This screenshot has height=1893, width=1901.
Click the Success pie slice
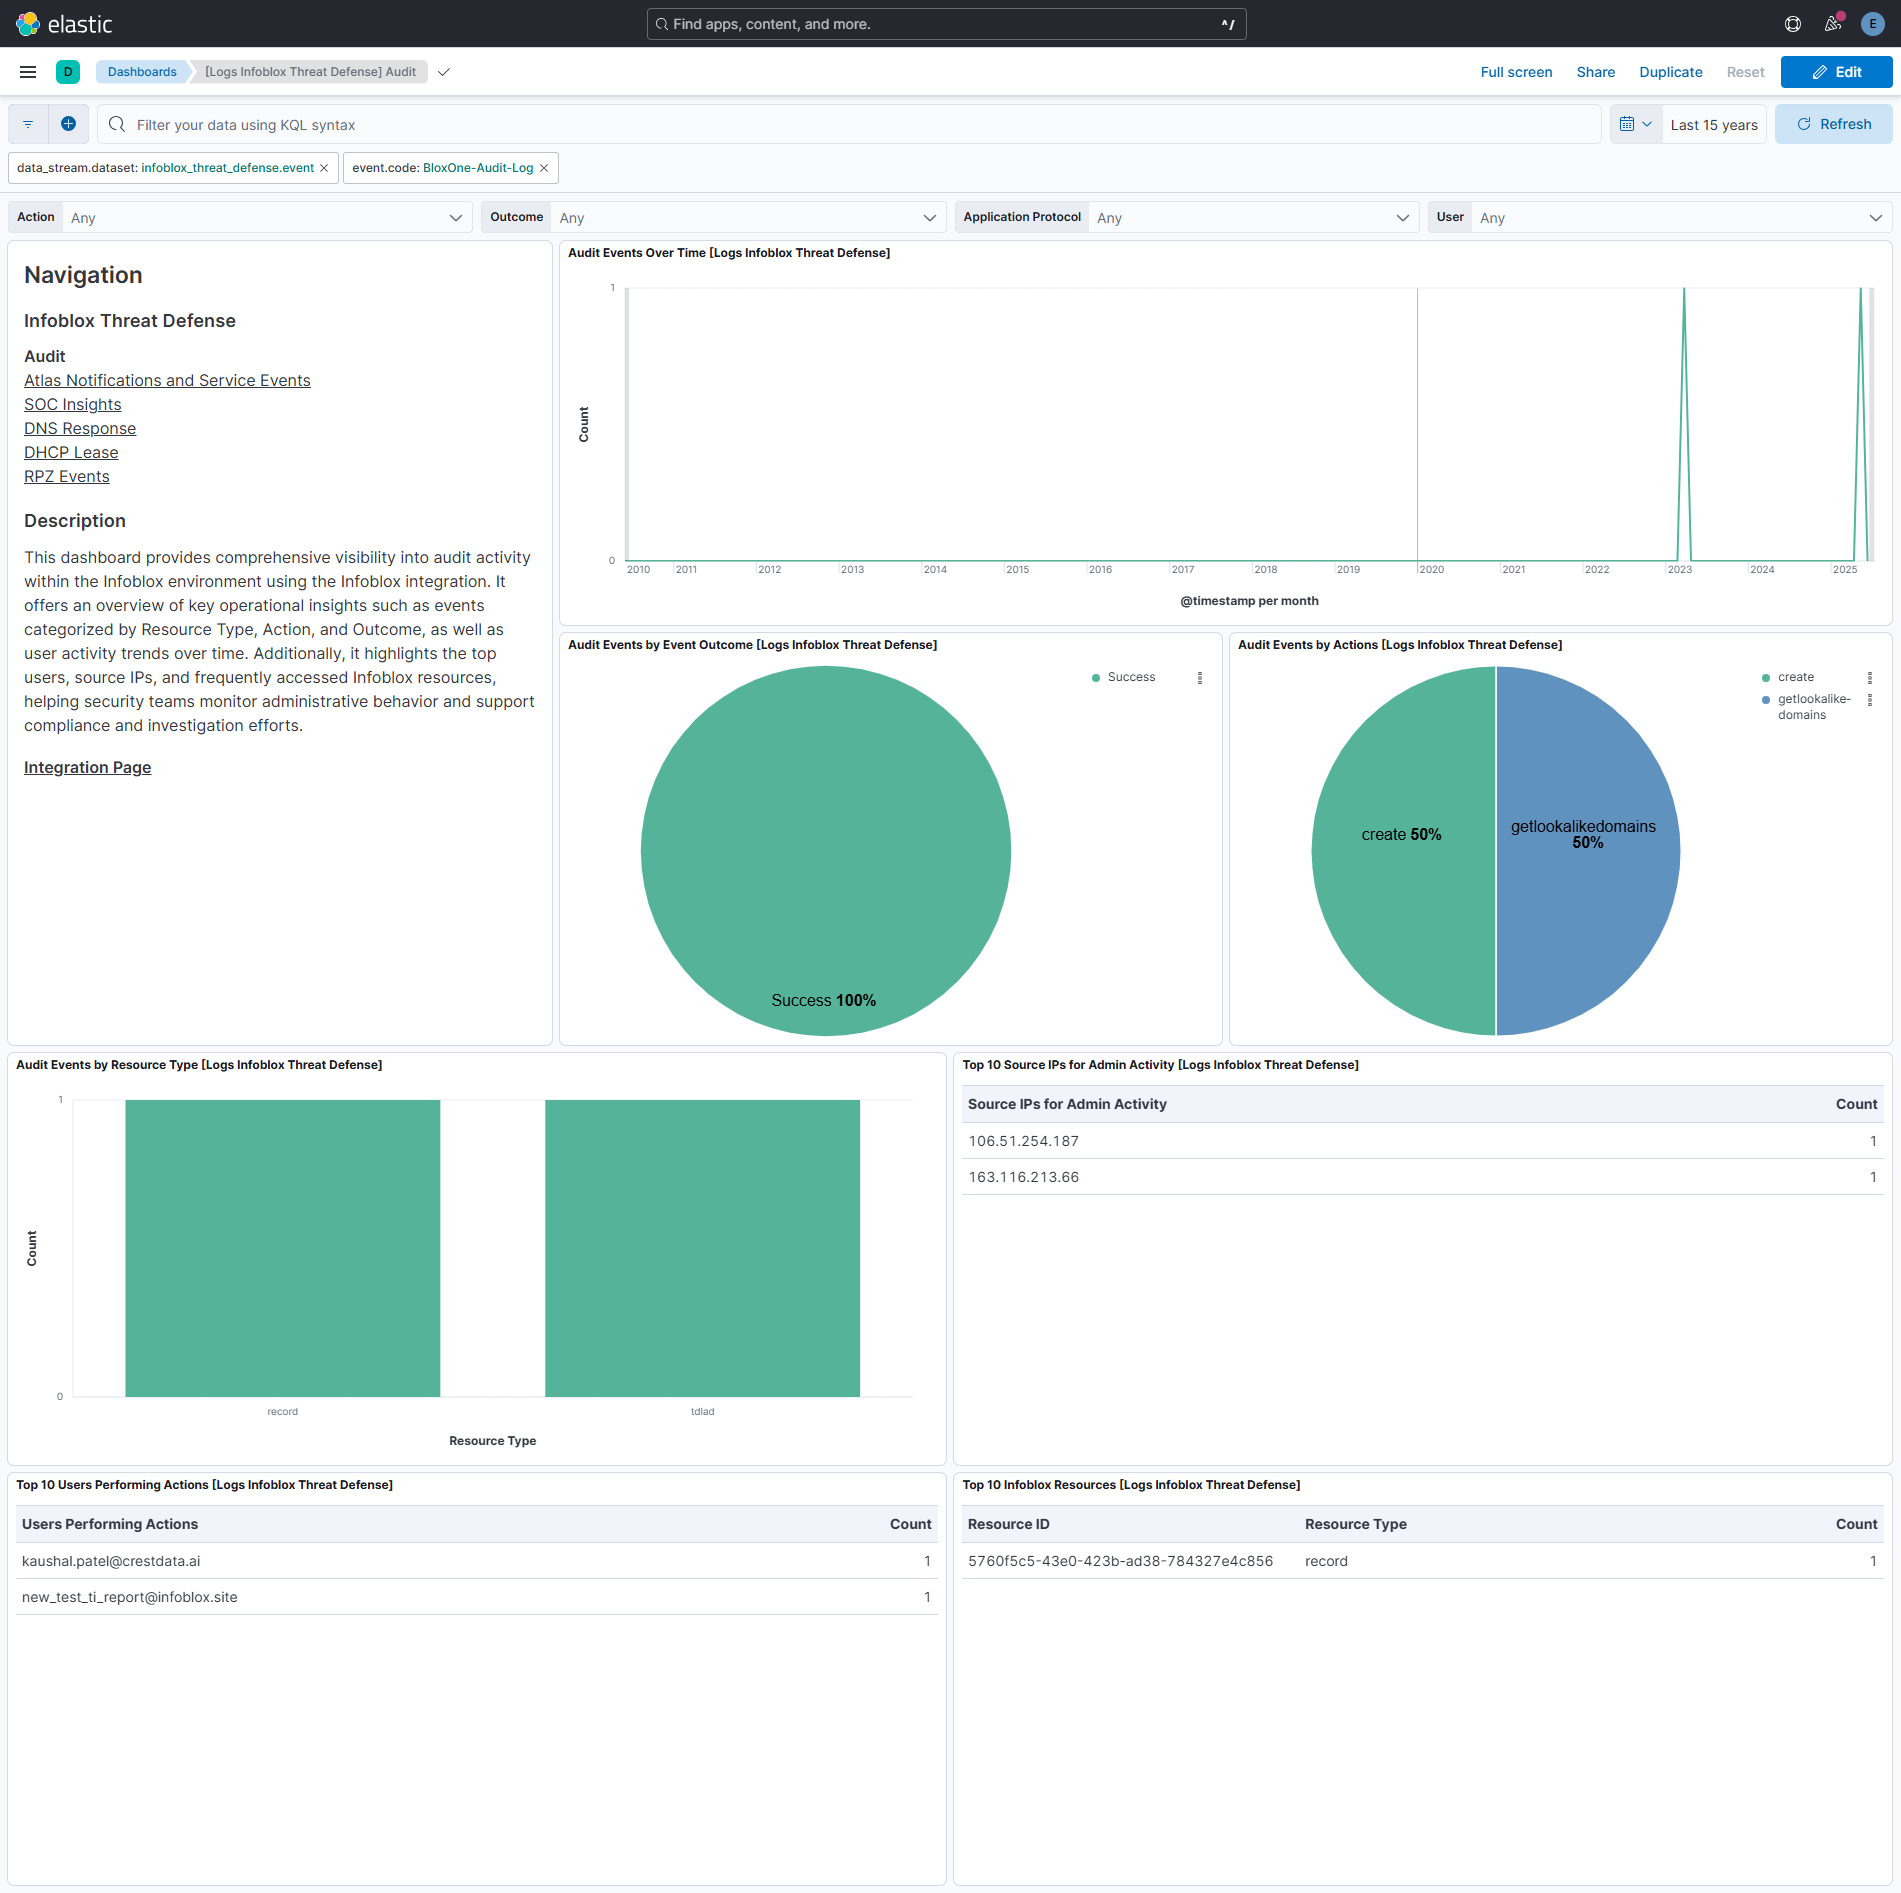[826, 850]
